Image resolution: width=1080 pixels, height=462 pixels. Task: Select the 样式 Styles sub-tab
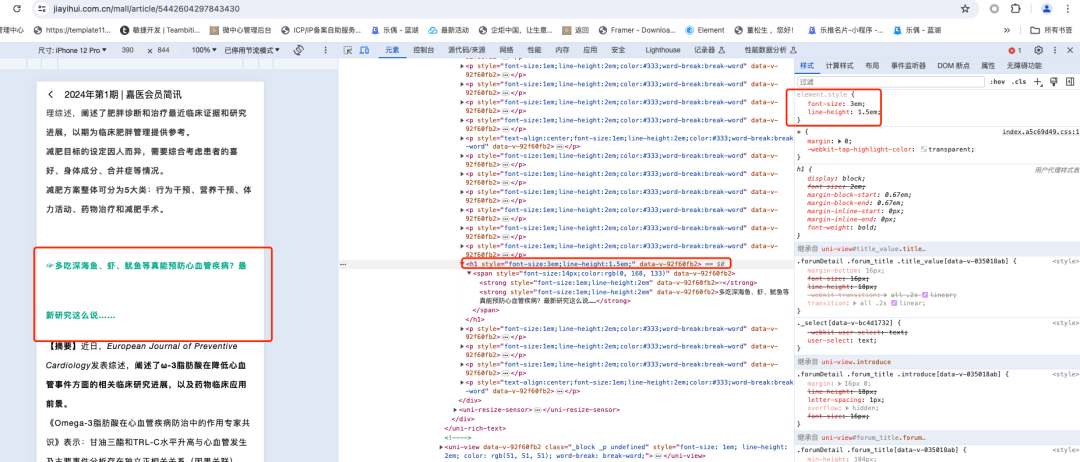coord(807,65)
